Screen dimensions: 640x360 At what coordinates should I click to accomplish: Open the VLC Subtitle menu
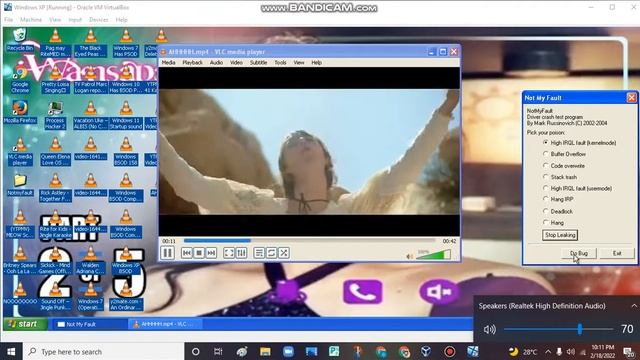point(258,62)
